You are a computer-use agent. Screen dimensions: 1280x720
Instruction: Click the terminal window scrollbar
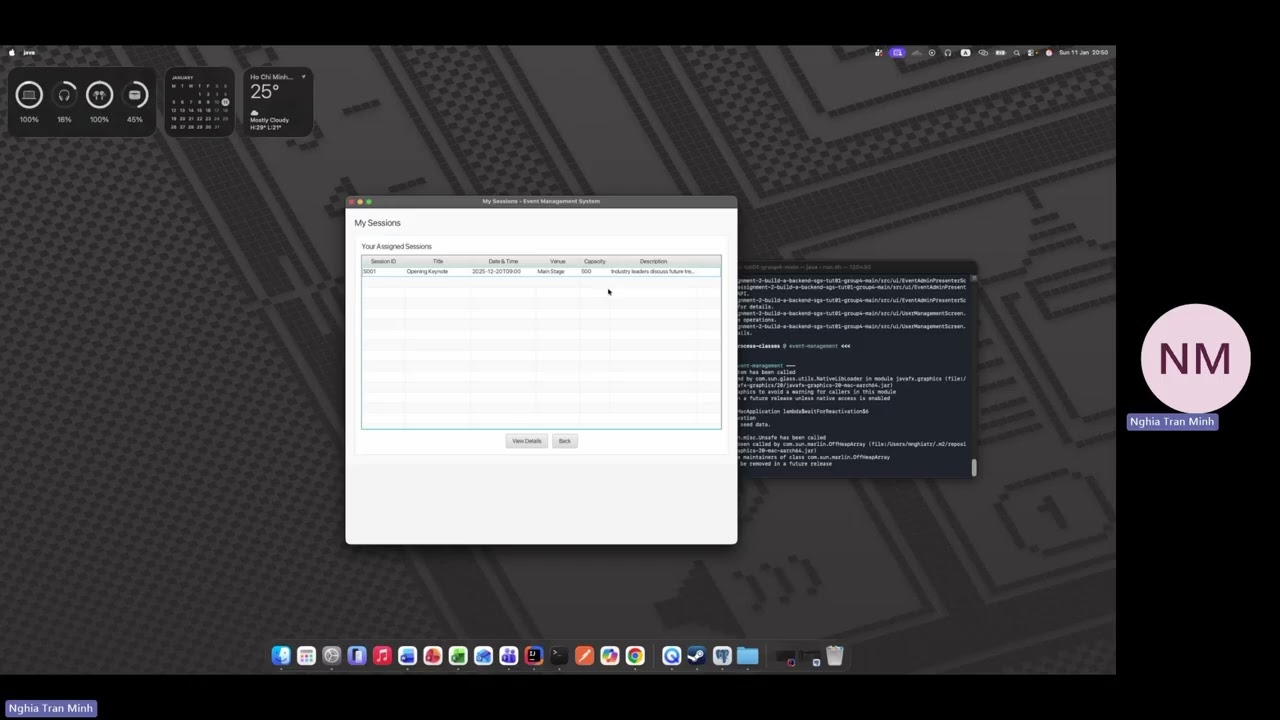[x=973, y=468]
